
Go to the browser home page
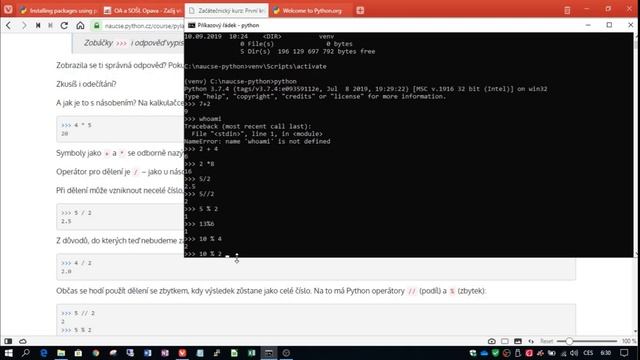(x=80, y=26)
